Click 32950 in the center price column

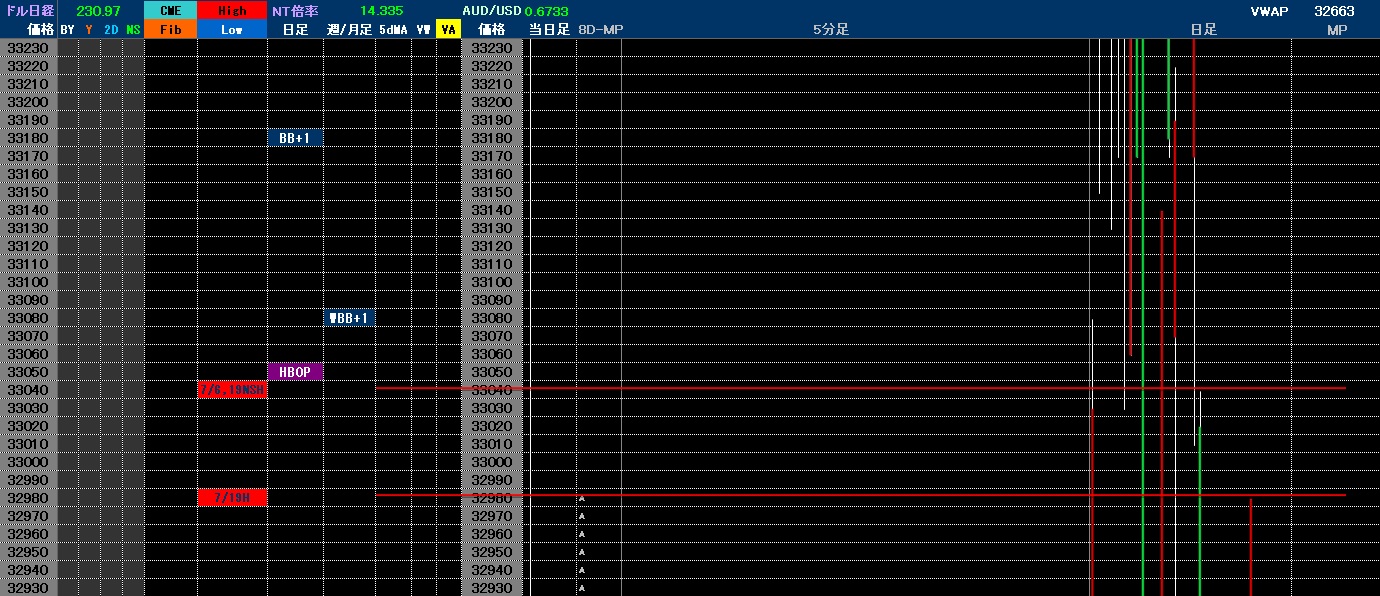[x=491, y=552]
